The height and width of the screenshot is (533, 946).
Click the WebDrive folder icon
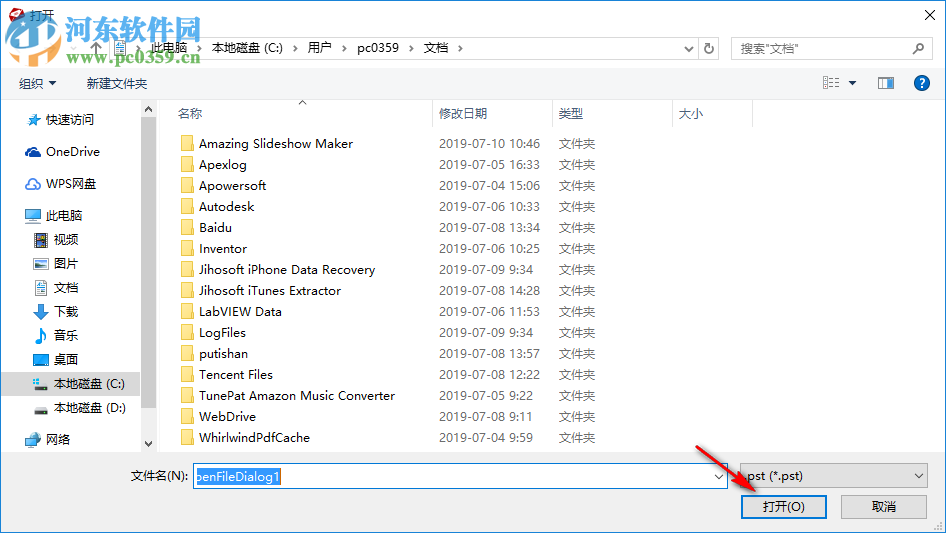tap(187, 417)
